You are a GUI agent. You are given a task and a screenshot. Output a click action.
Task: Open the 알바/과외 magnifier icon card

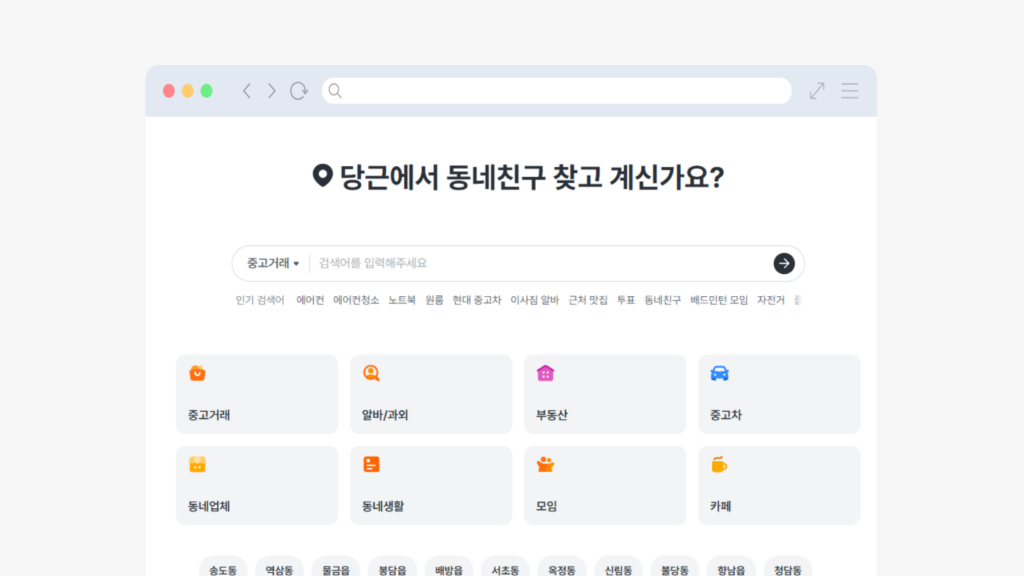(x=431, y=394)
